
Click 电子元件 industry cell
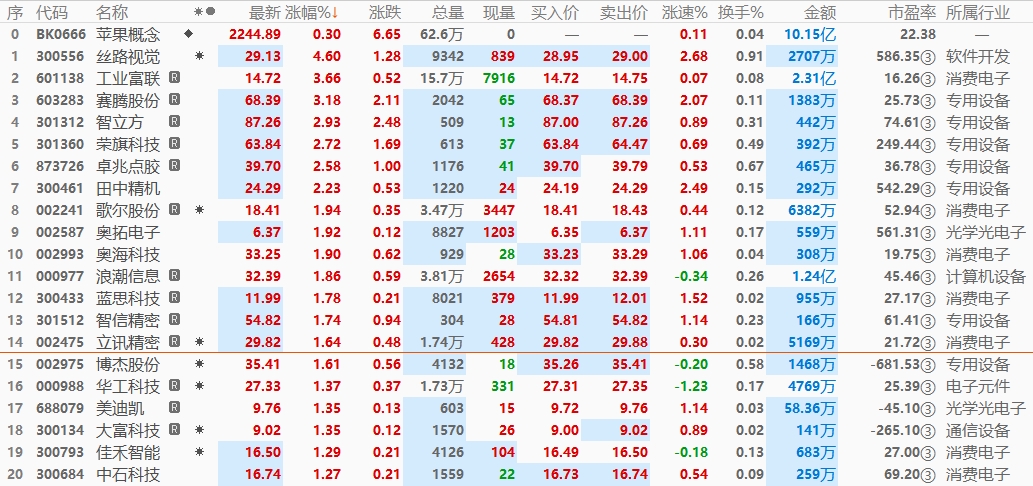(977, 386)
